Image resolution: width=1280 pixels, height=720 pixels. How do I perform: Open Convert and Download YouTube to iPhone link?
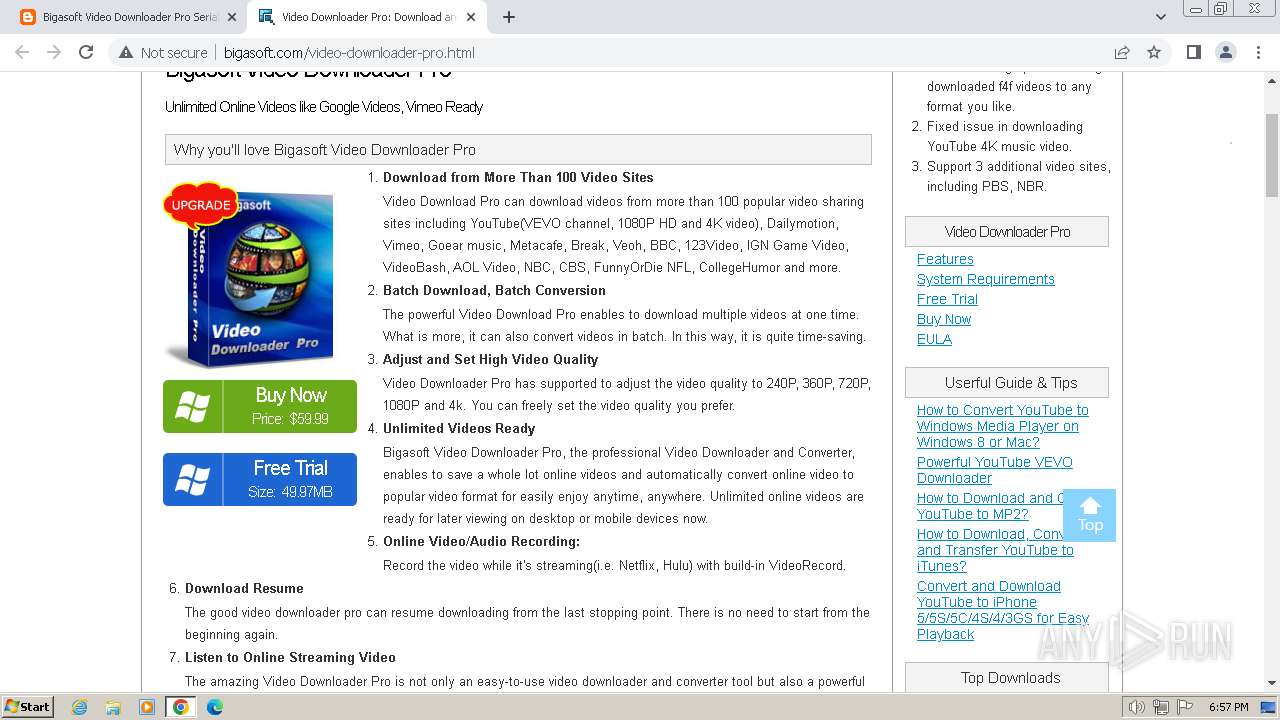1003,610
